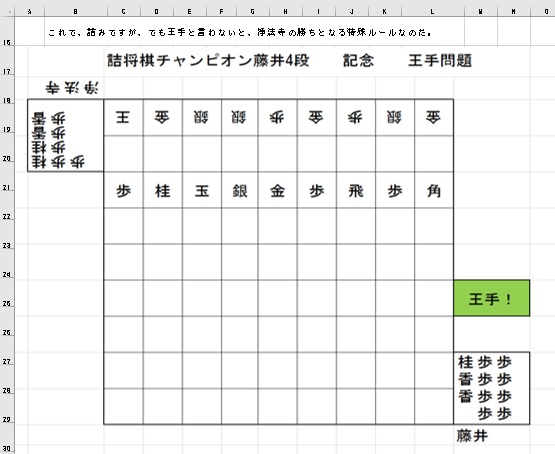Screen dimensions: 555x454
Task: Select column L header
Action: point(433,12)
